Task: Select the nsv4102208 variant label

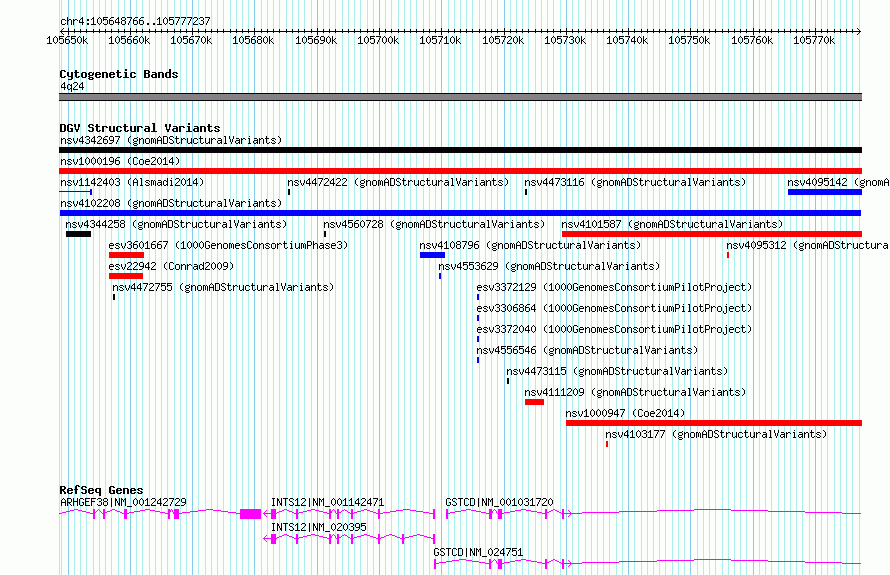Action: pyautogui.click(x=171, y=203)
